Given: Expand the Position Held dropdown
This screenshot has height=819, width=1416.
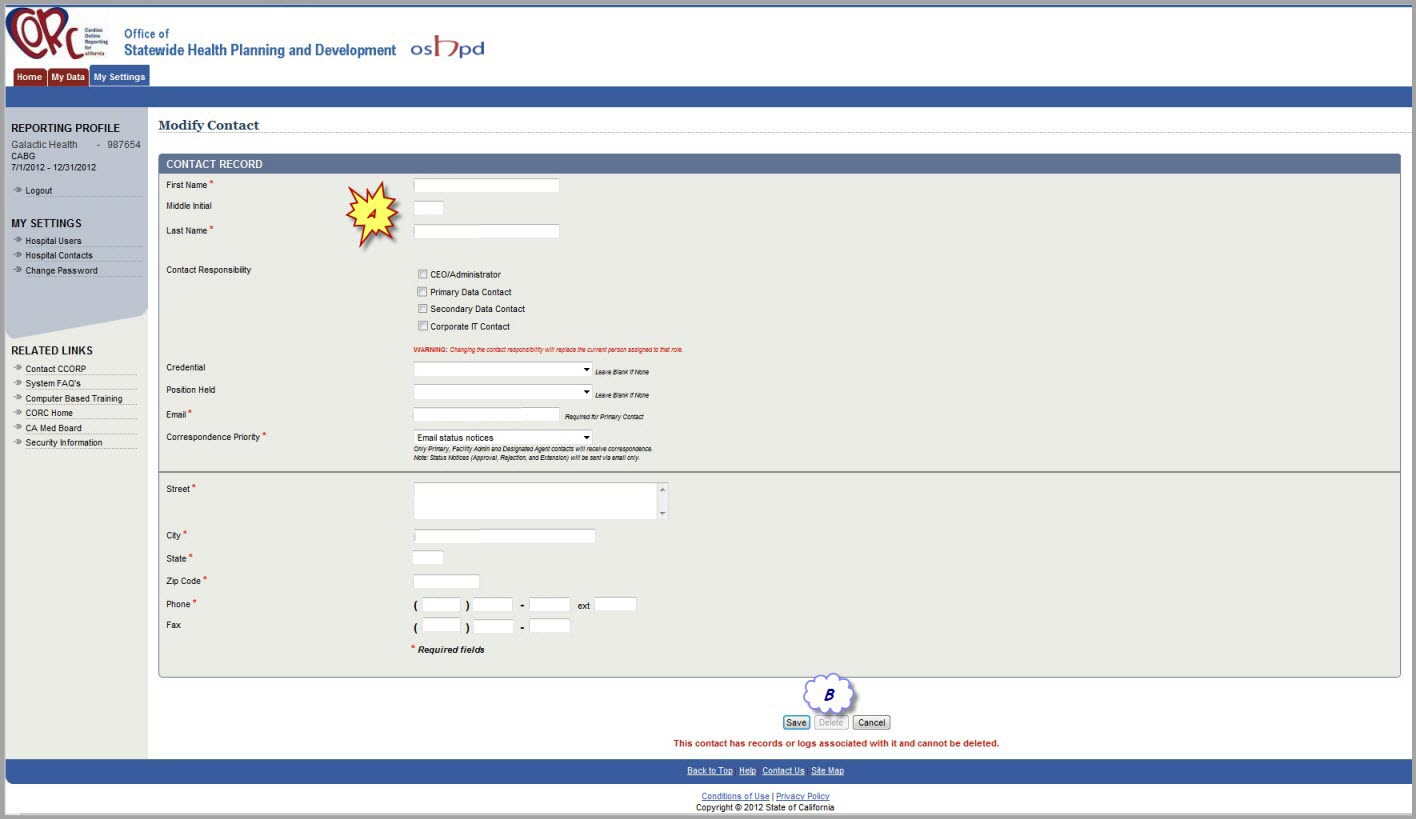Looking at the screenshot, I should coord(503,392).
